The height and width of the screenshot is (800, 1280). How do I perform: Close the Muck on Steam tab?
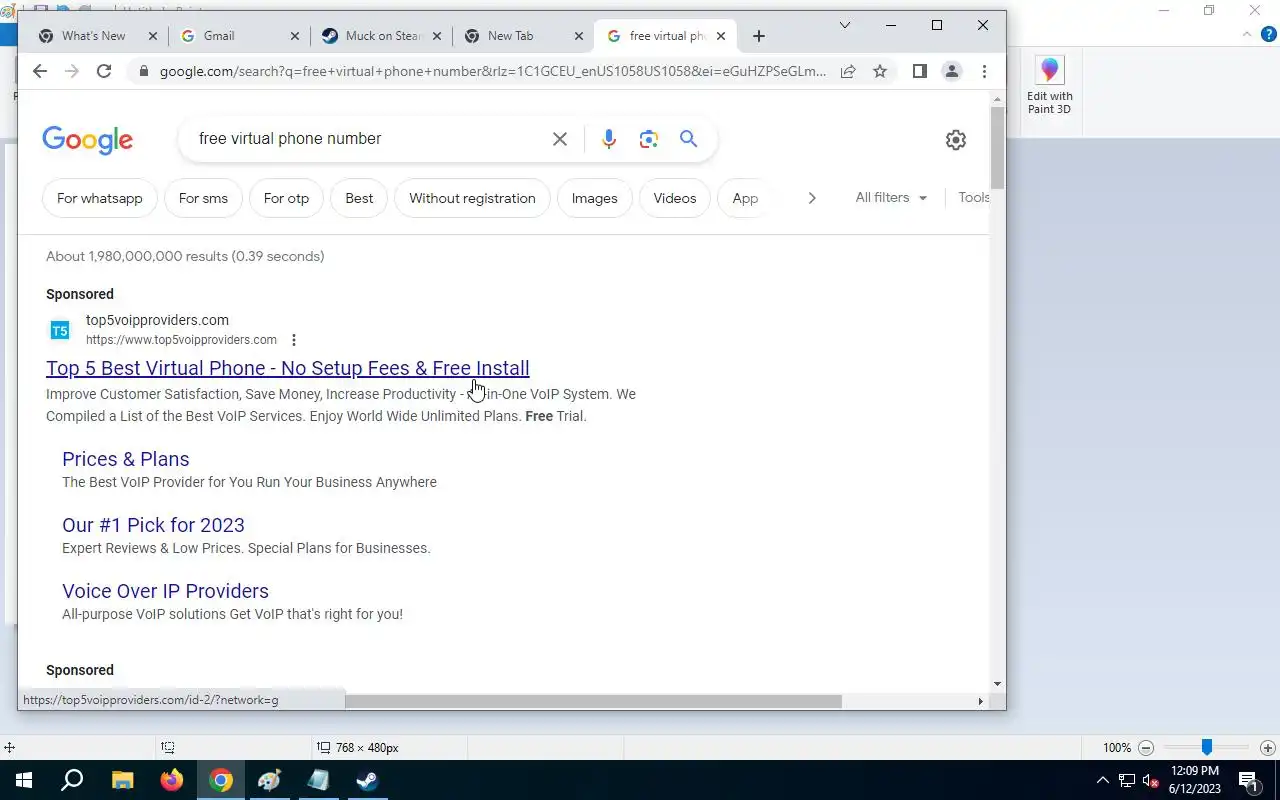click(x=437, y=36)
